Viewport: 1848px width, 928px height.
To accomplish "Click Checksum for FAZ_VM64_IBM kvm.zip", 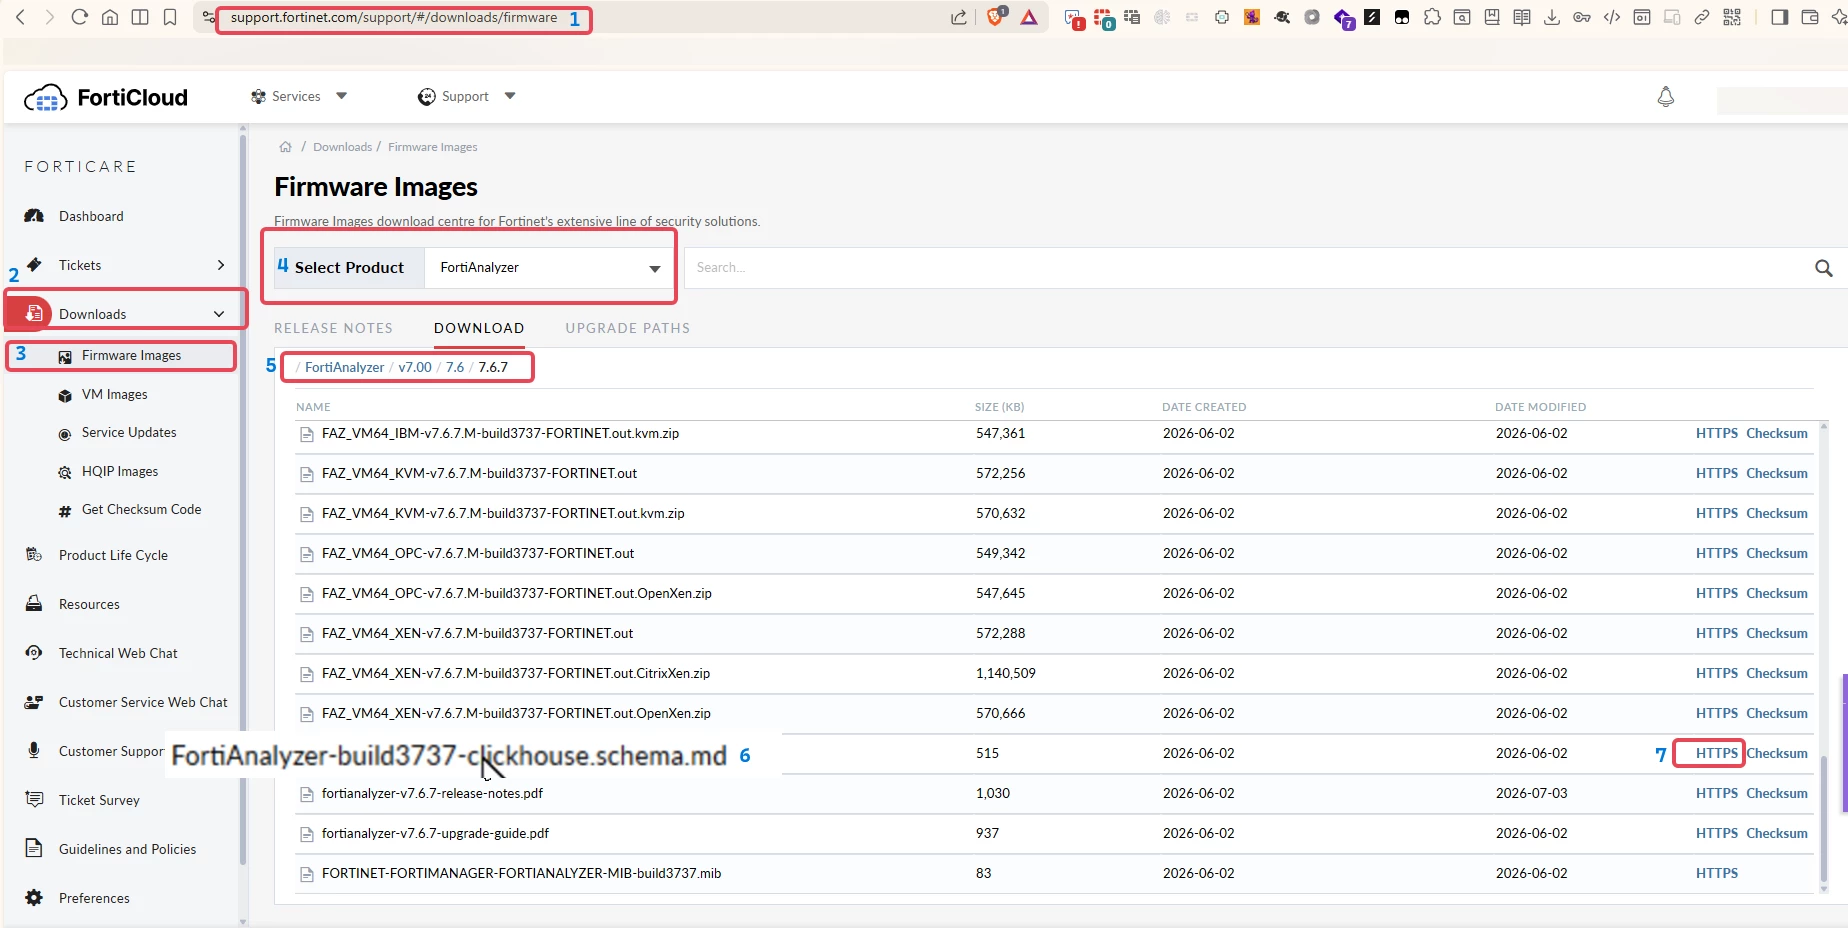I will tap(1777, 433).
